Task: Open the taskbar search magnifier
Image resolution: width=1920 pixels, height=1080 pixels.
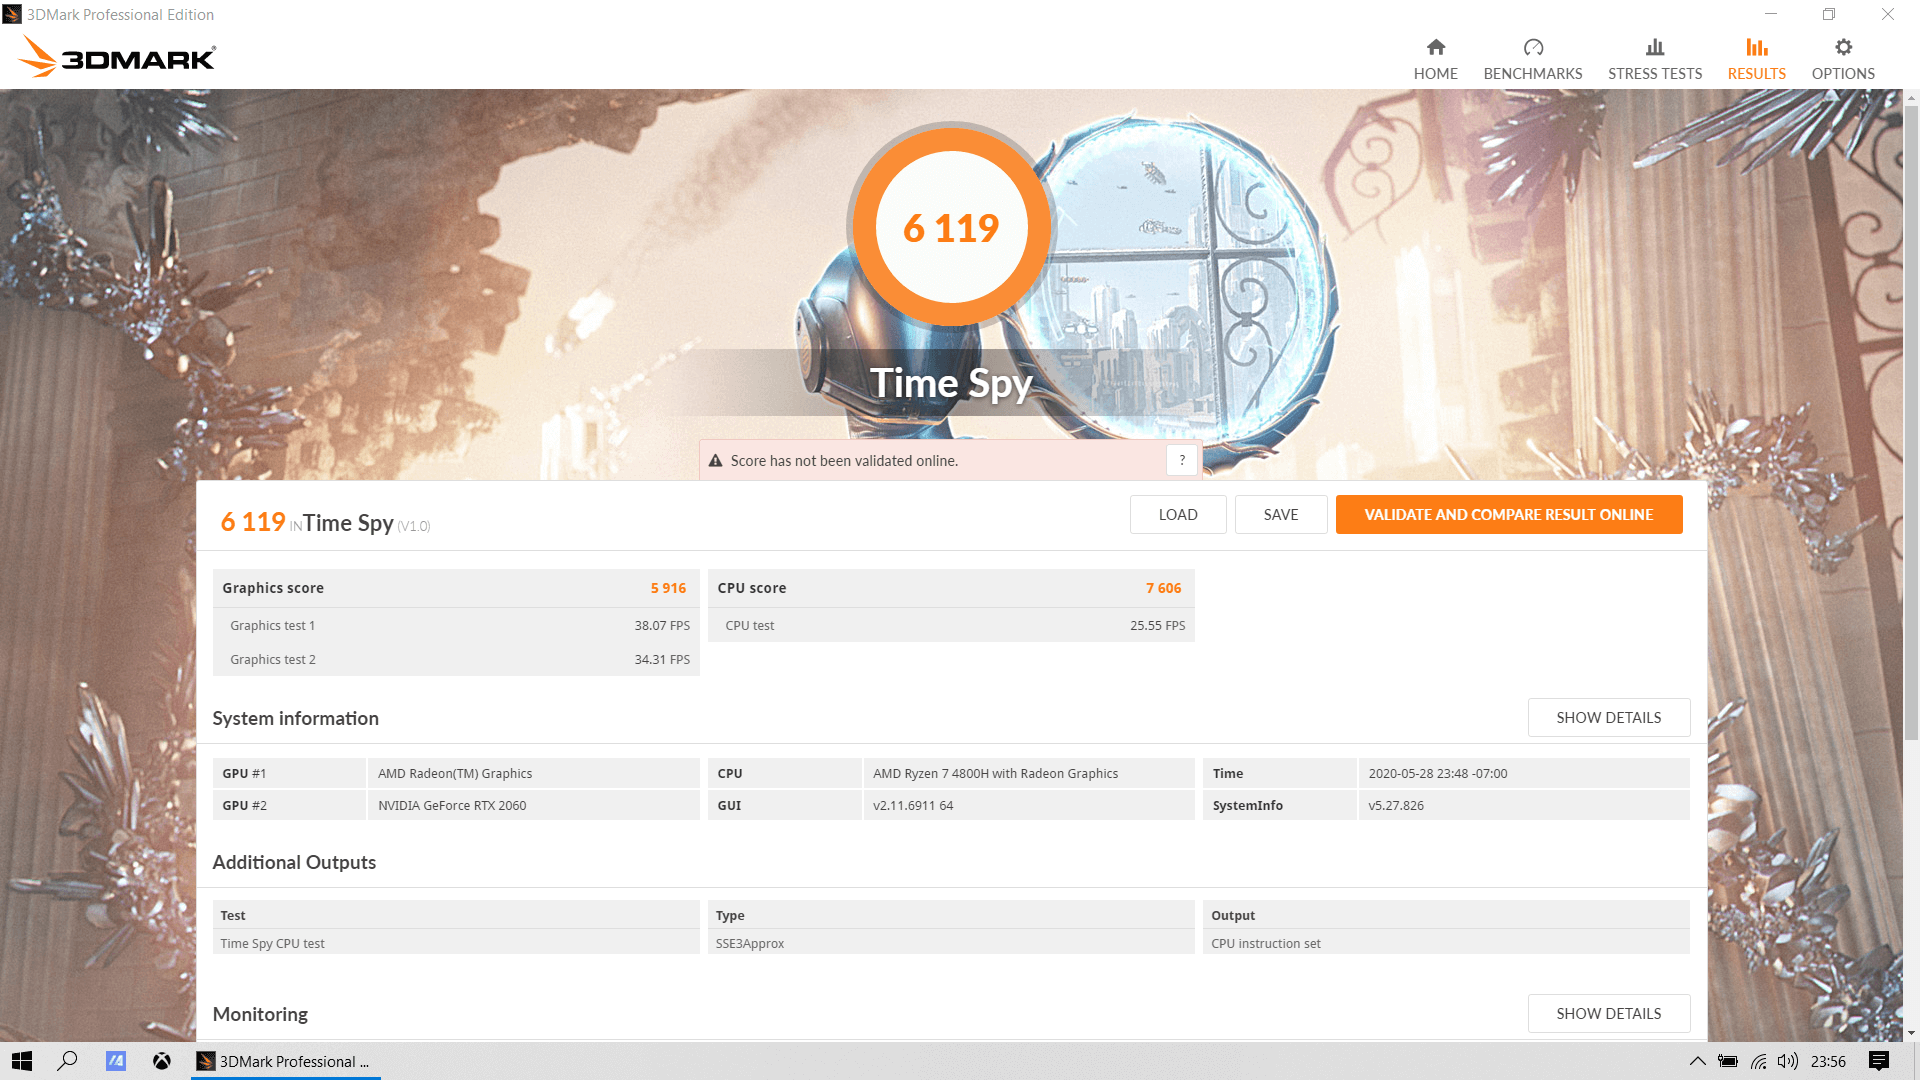Action: pos(67,1061)
